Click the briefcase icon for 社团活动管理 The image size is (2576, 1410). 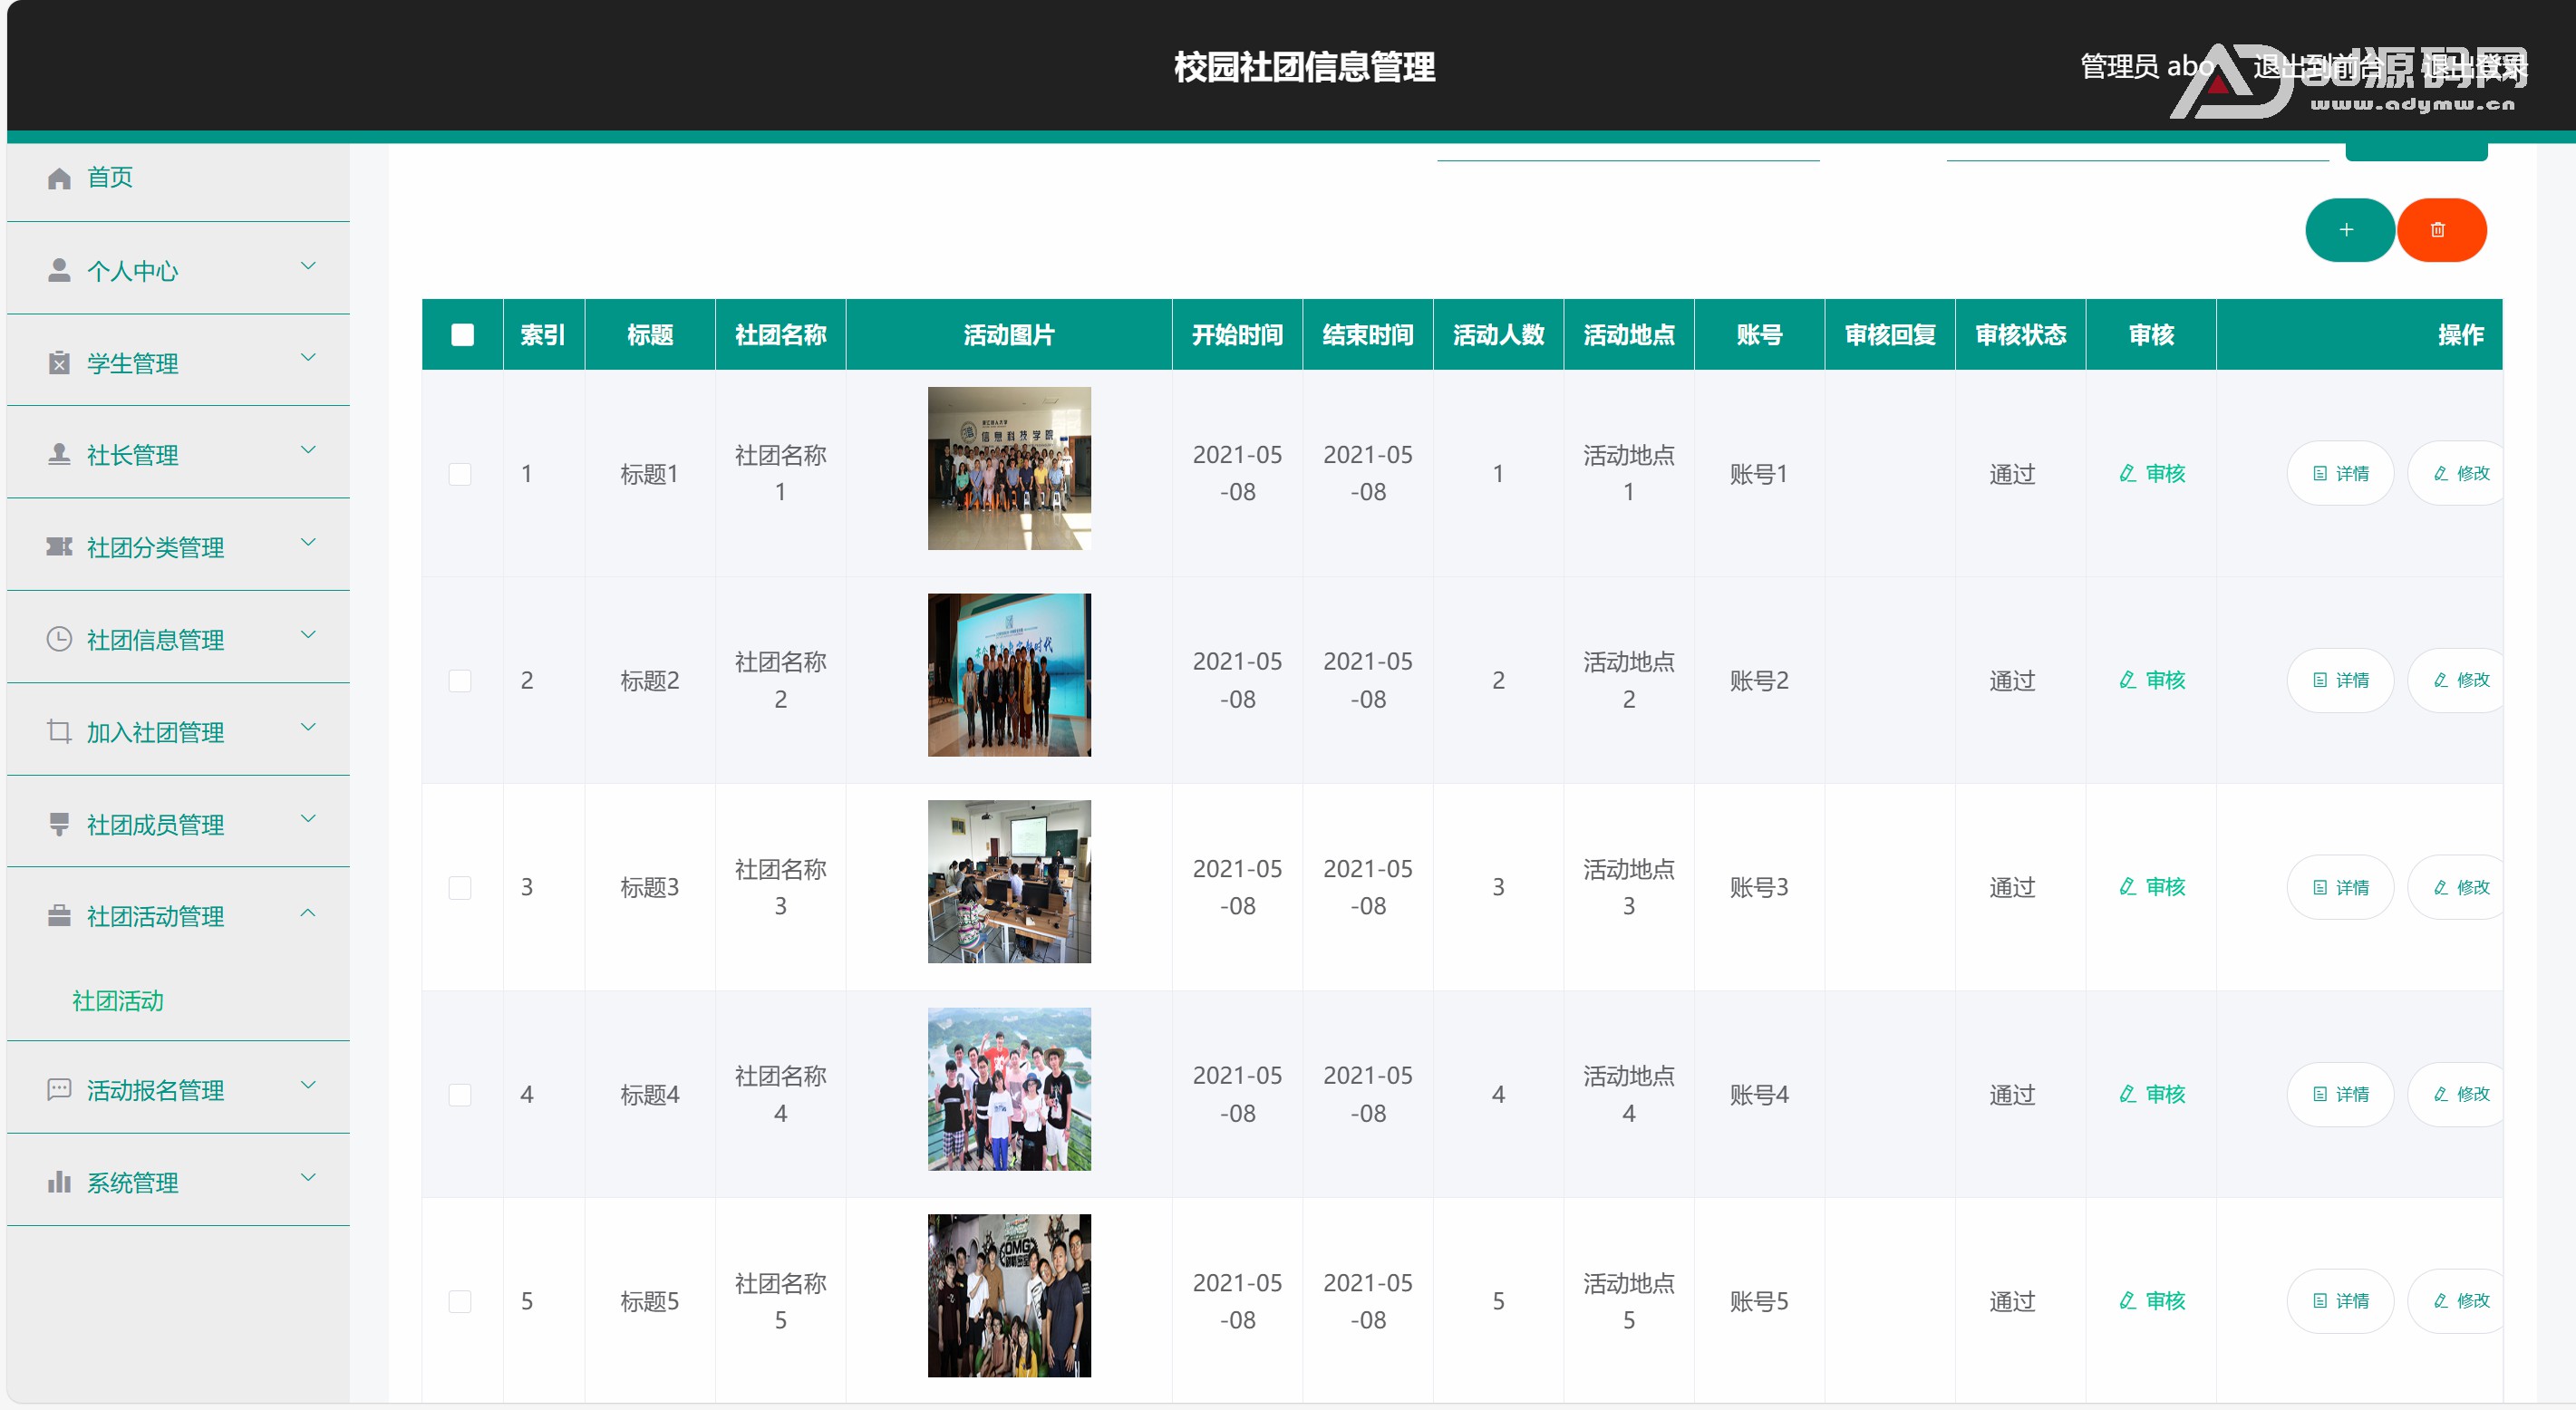coord(59,916)
